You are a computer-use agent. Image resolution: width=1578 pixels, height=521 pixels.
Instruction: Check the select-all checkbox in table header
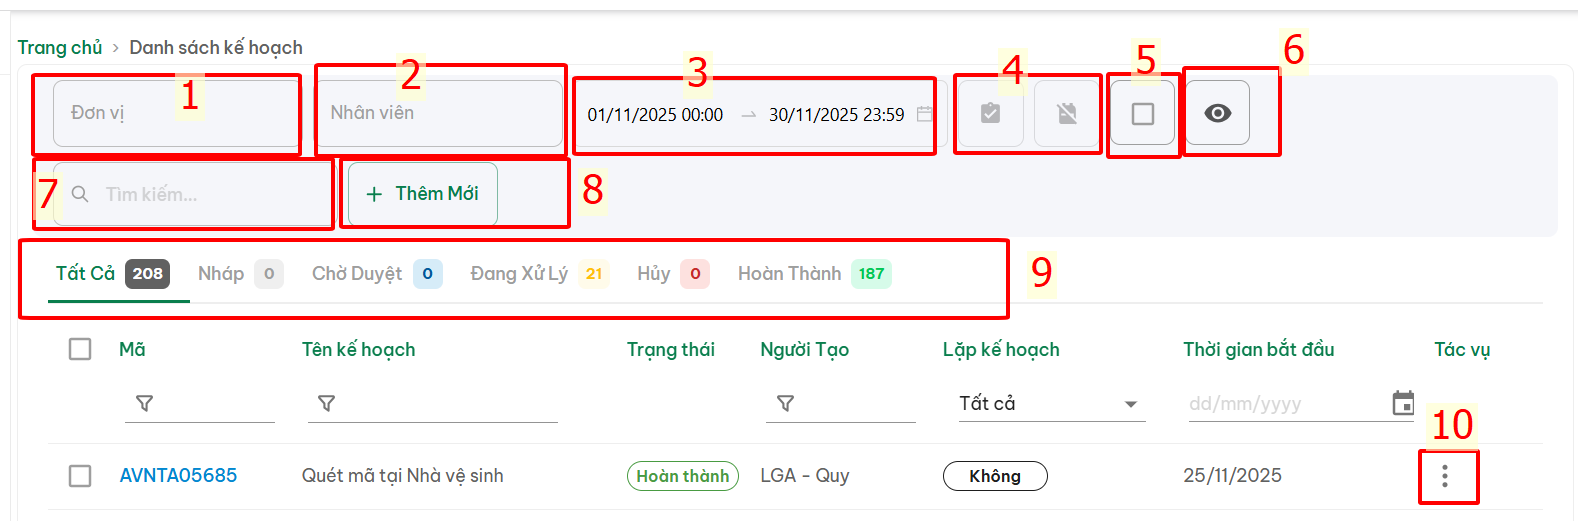click(80, 349)
